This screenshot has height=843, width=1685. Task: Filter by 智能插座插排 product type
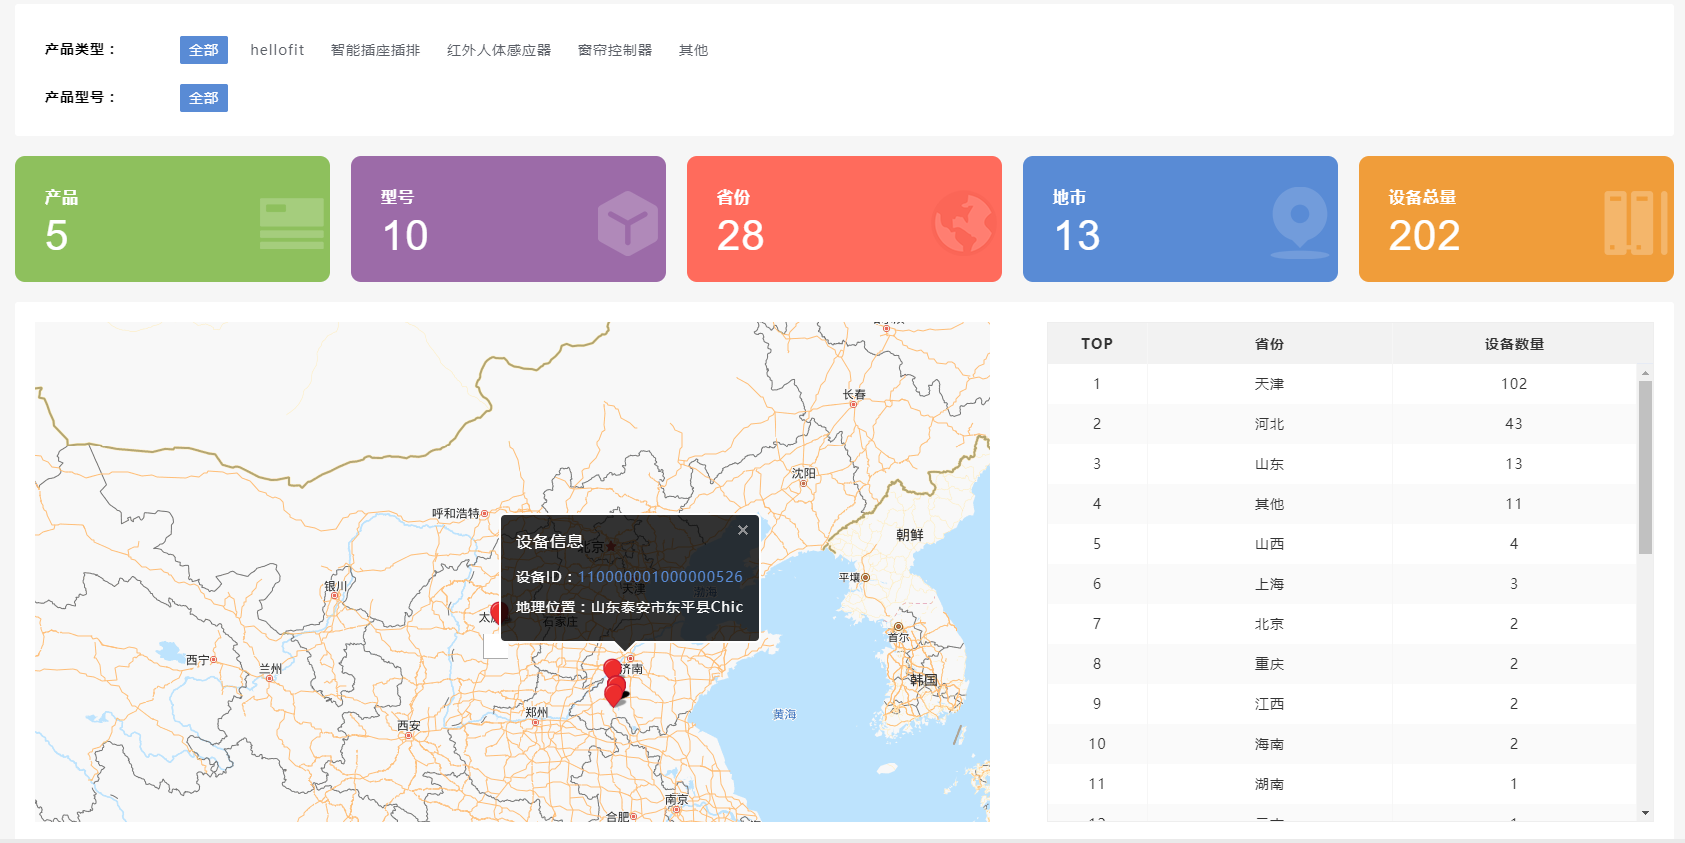[375, 50]
